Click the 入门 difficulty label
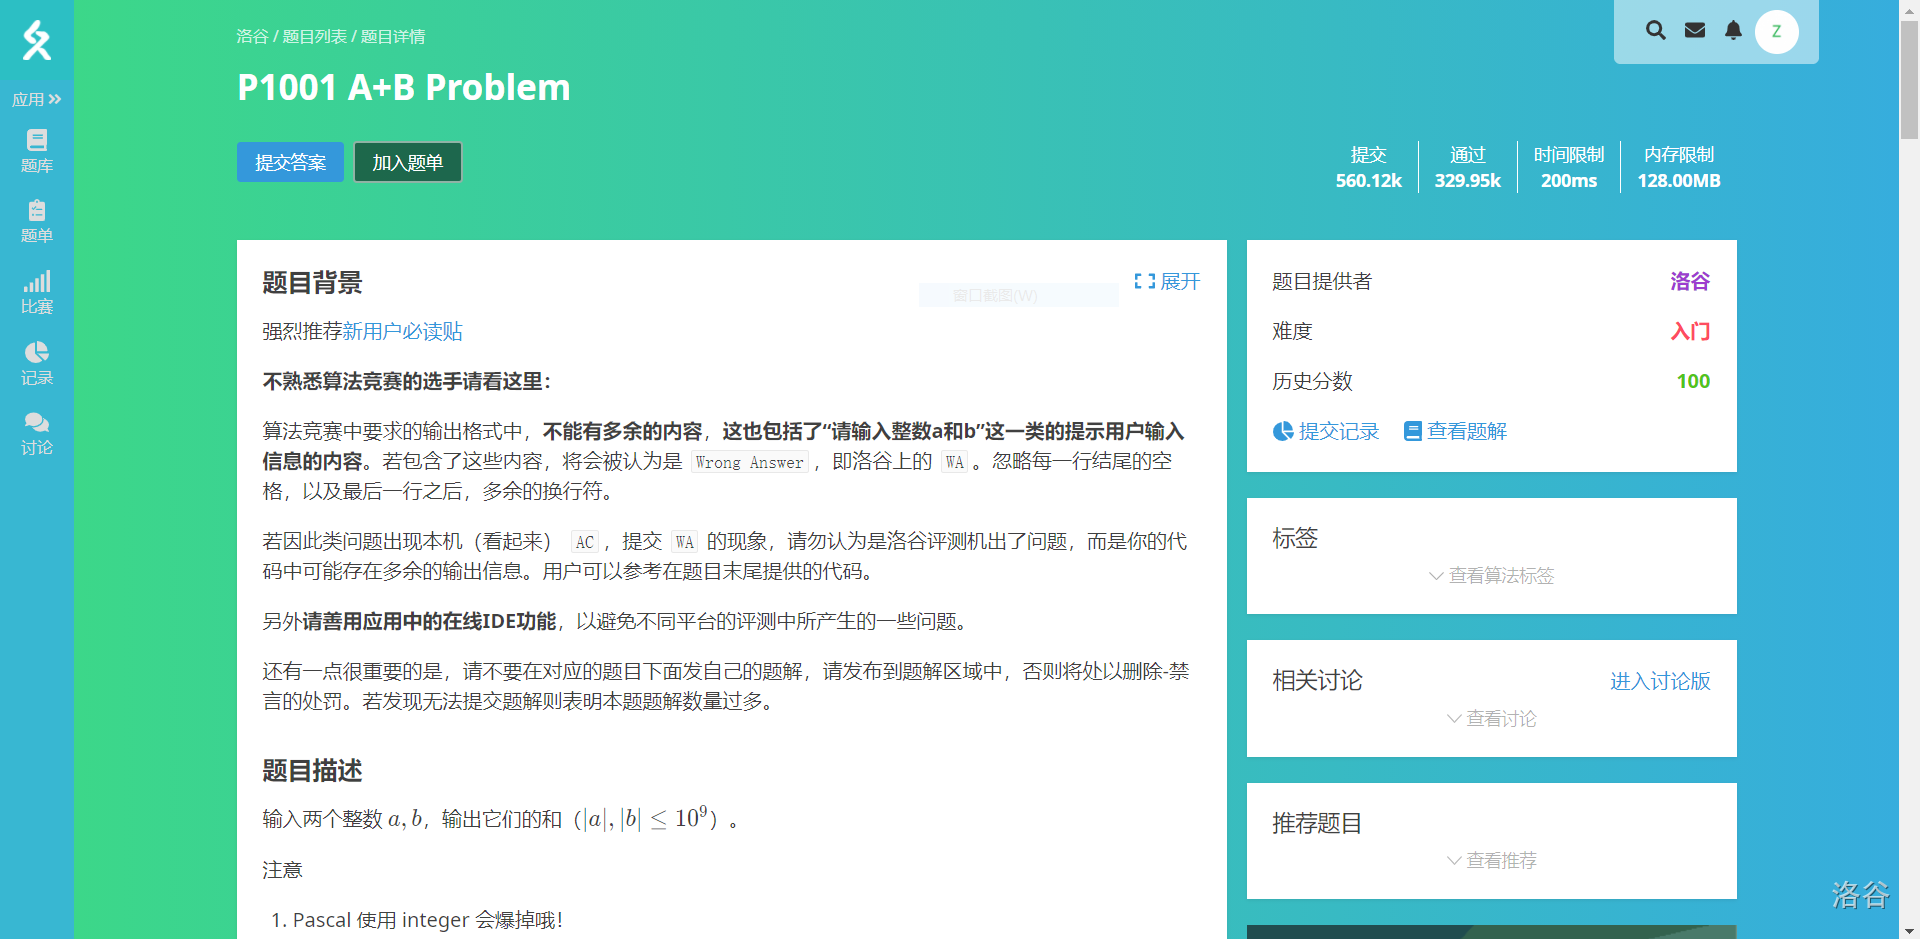1920x939 pixels. [1690, 331]
